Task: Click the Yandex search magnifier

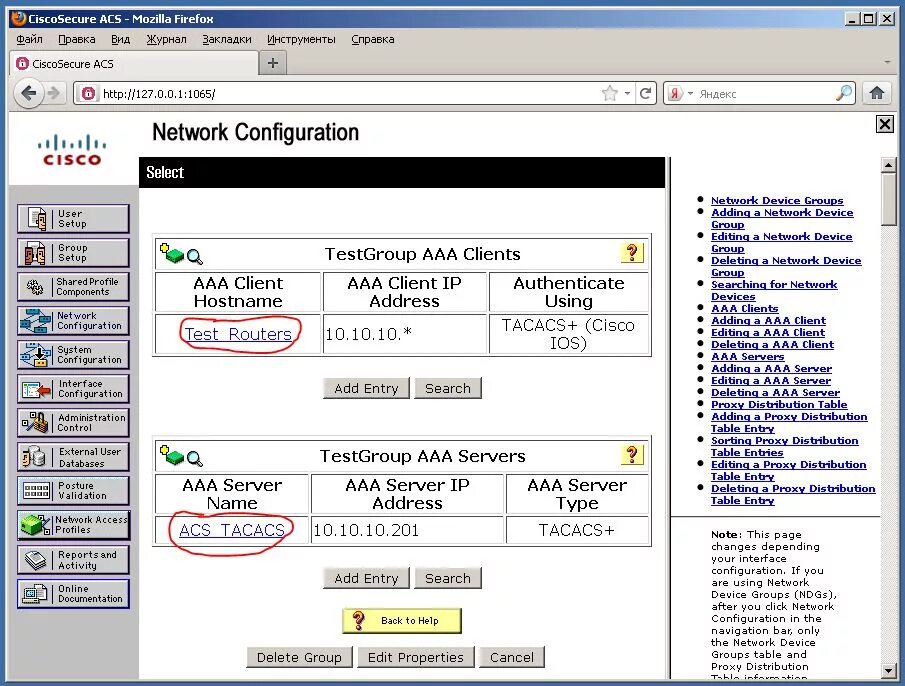Action: coord(844,93)
